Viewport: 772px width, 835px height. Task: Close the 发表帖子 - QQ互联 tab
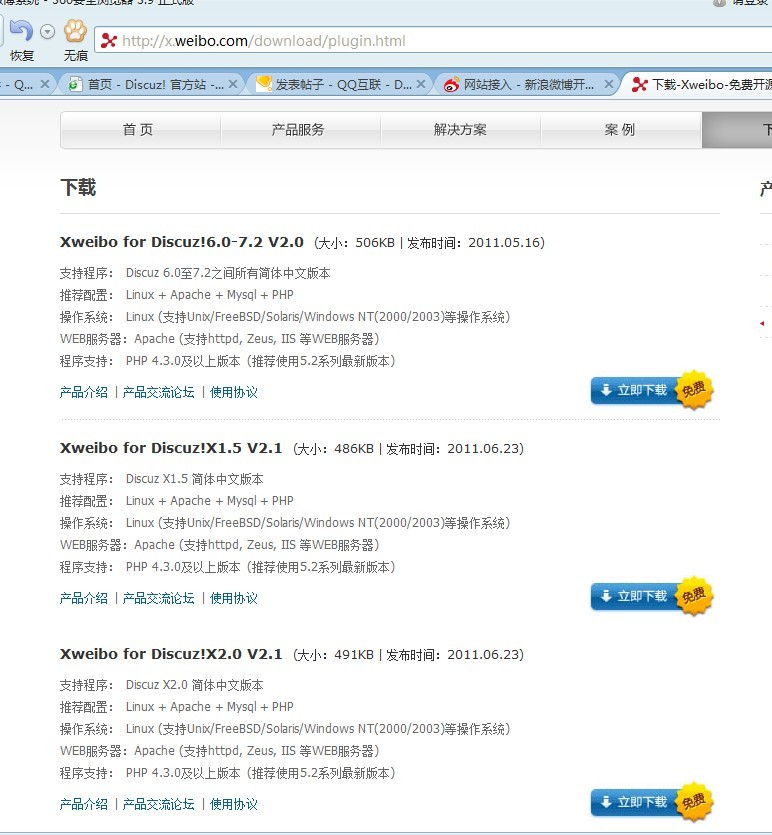click(x=421, y=84)
